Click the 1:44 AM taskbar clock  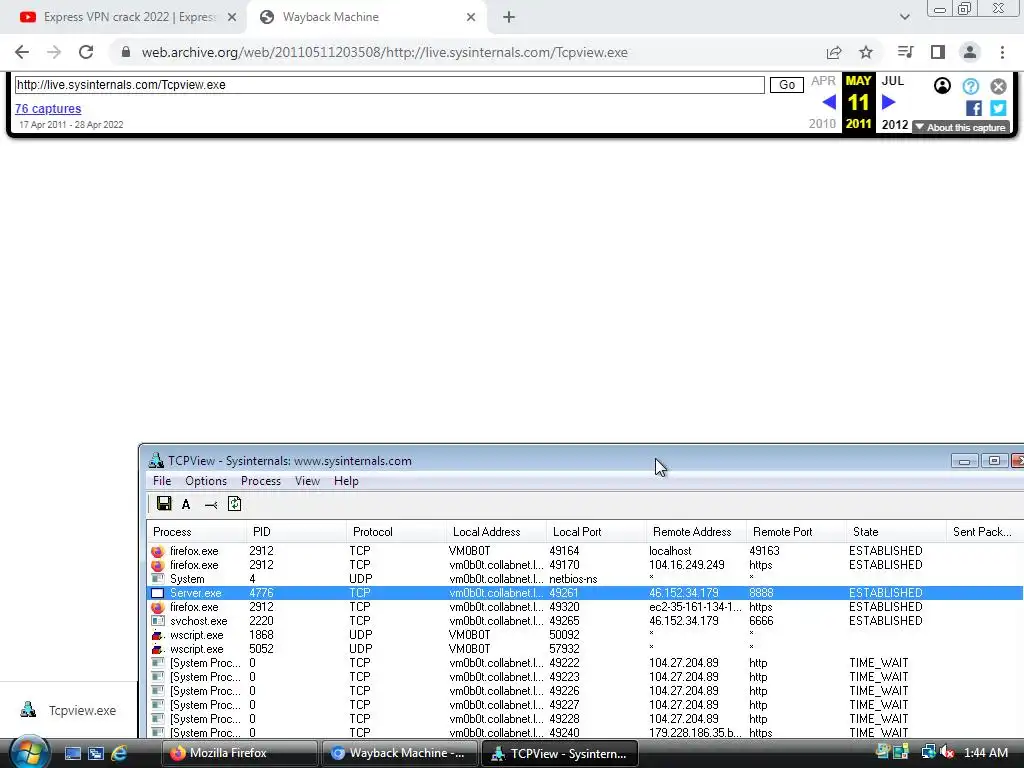point(985,752)
